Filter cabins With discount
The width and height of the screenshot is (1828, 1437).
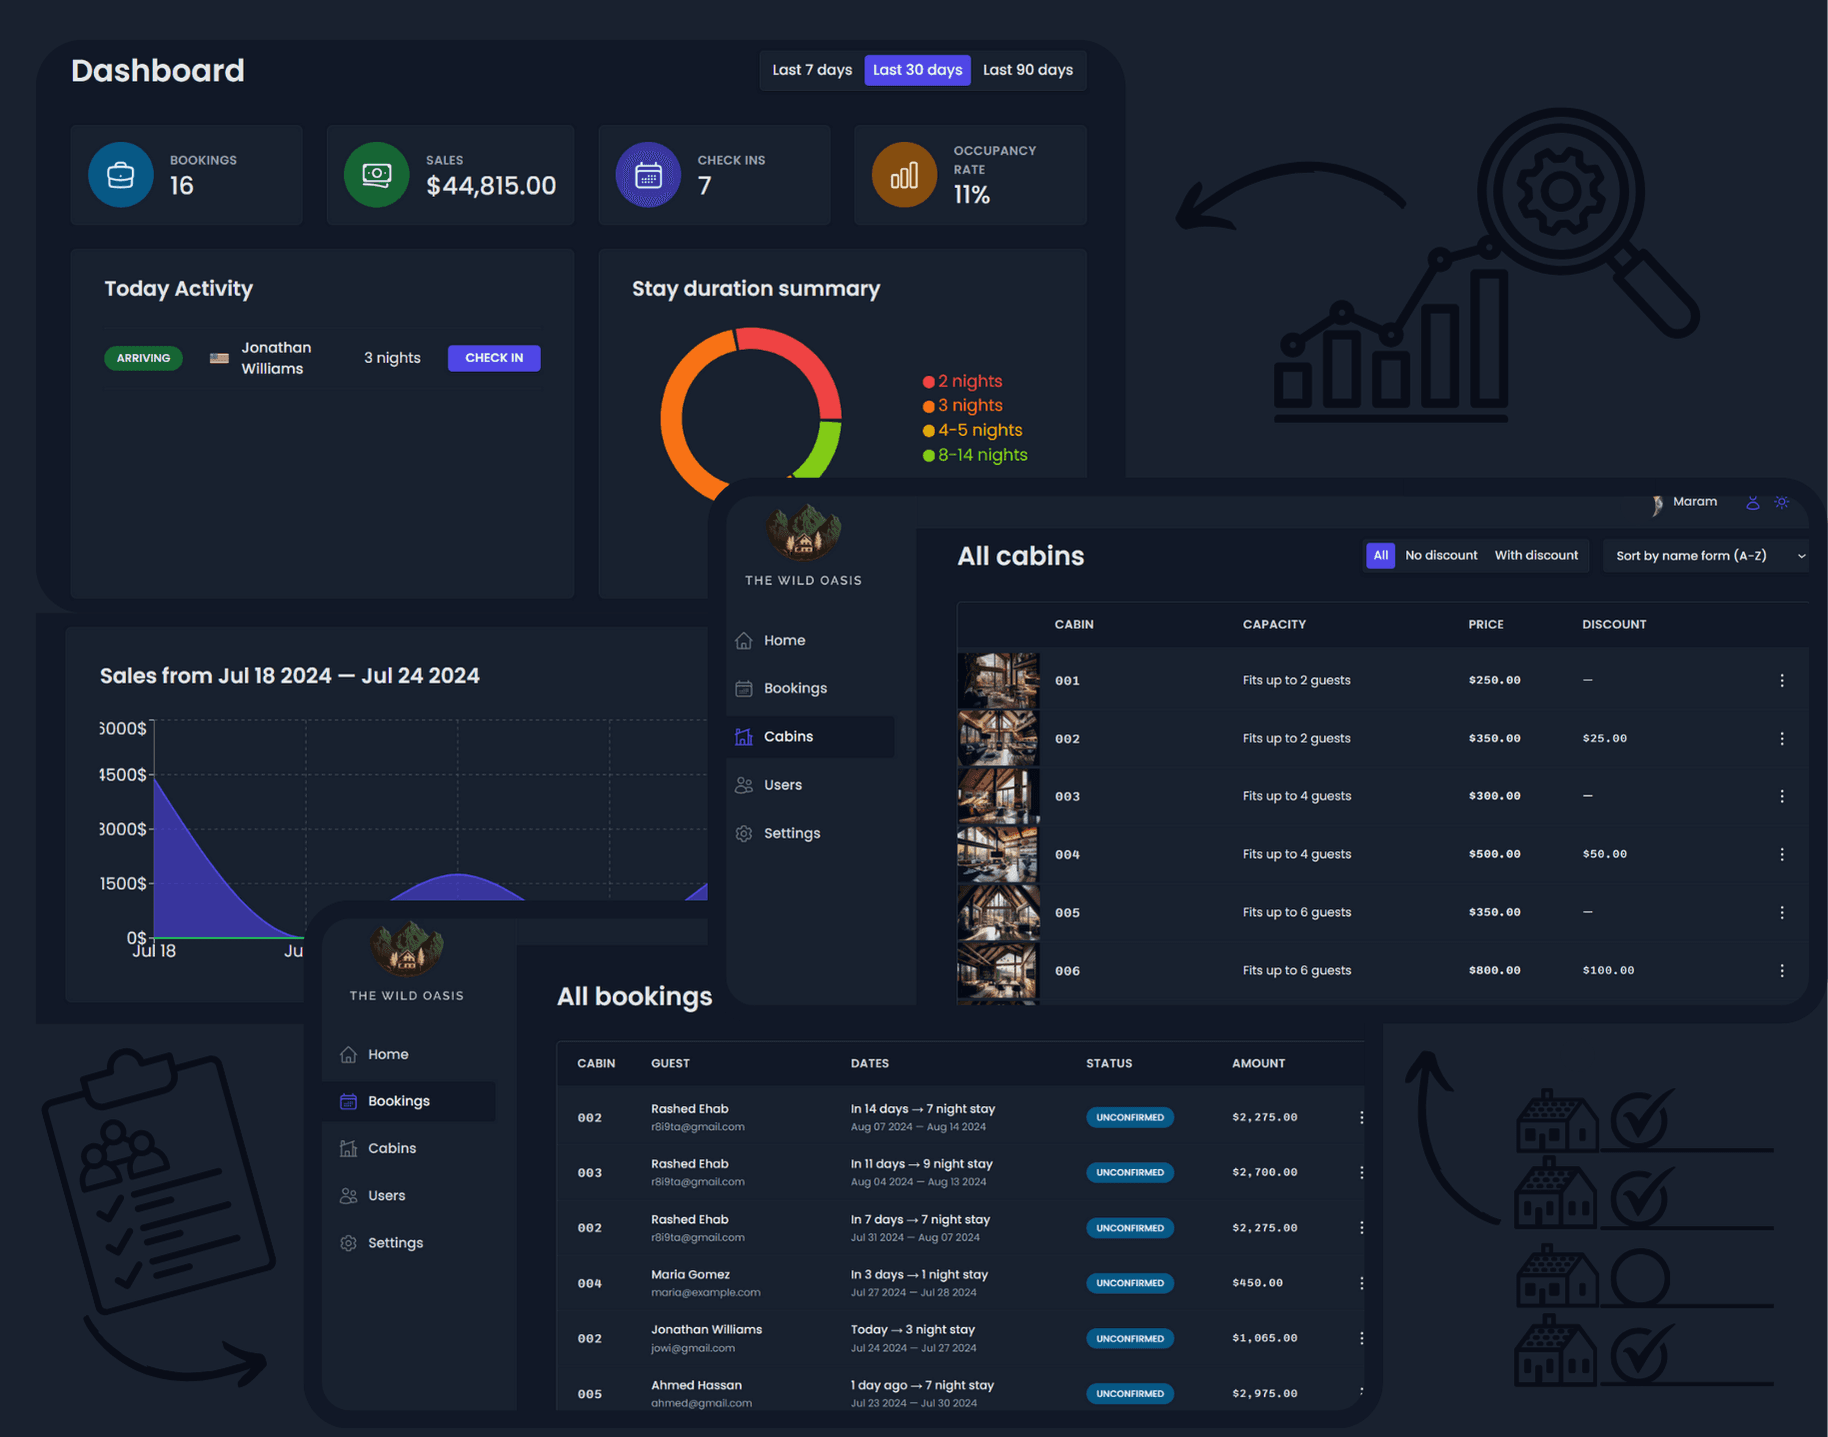(1536, 555)
